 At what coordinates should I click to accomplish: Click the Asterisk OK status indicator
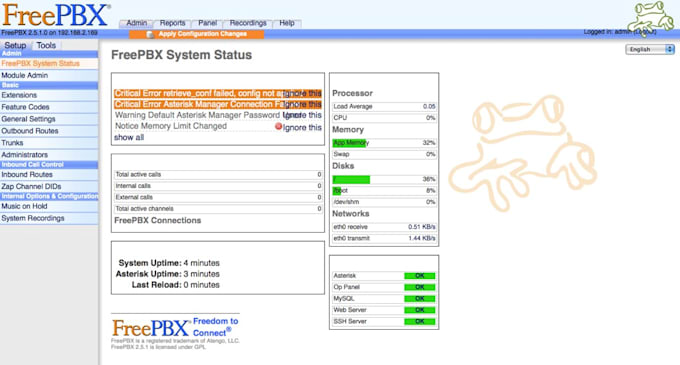[x=419, y=276]
